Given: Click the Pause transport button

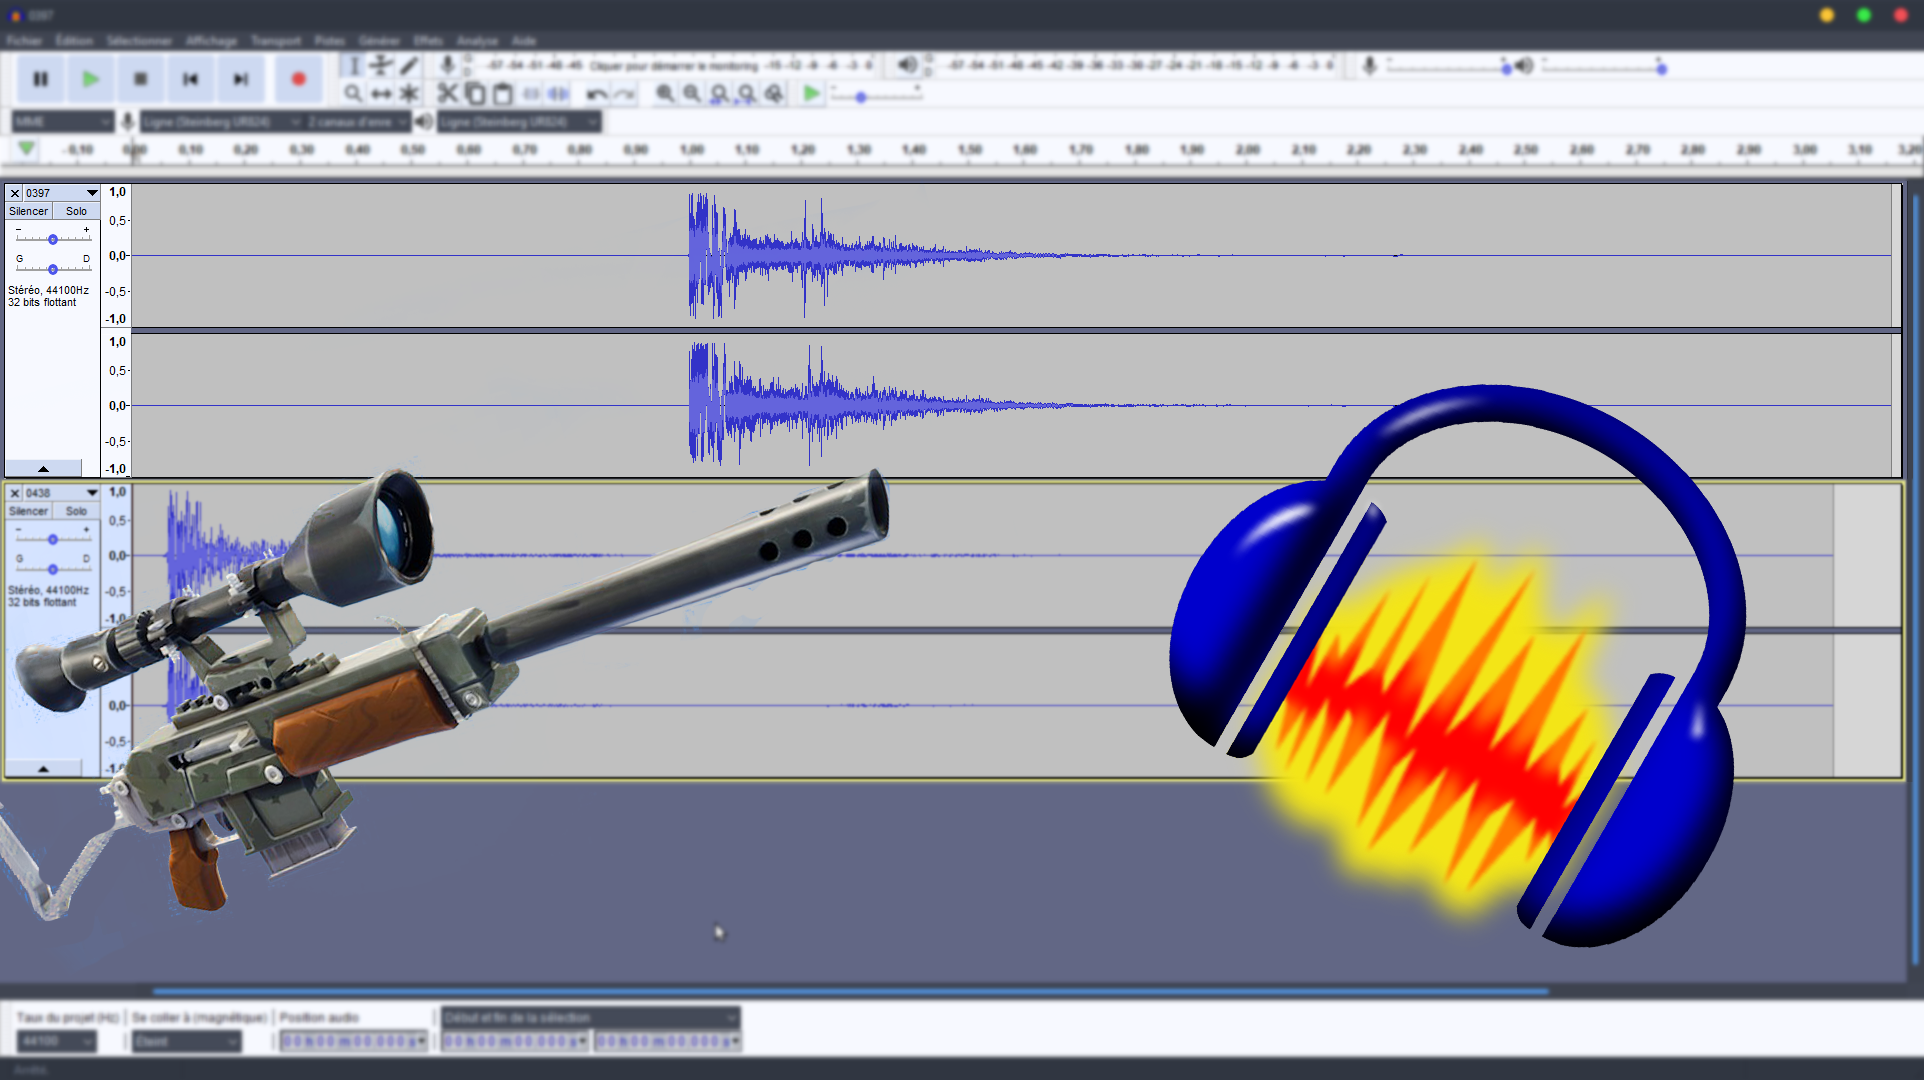Looking at the screenshot, I should (41, 79).
